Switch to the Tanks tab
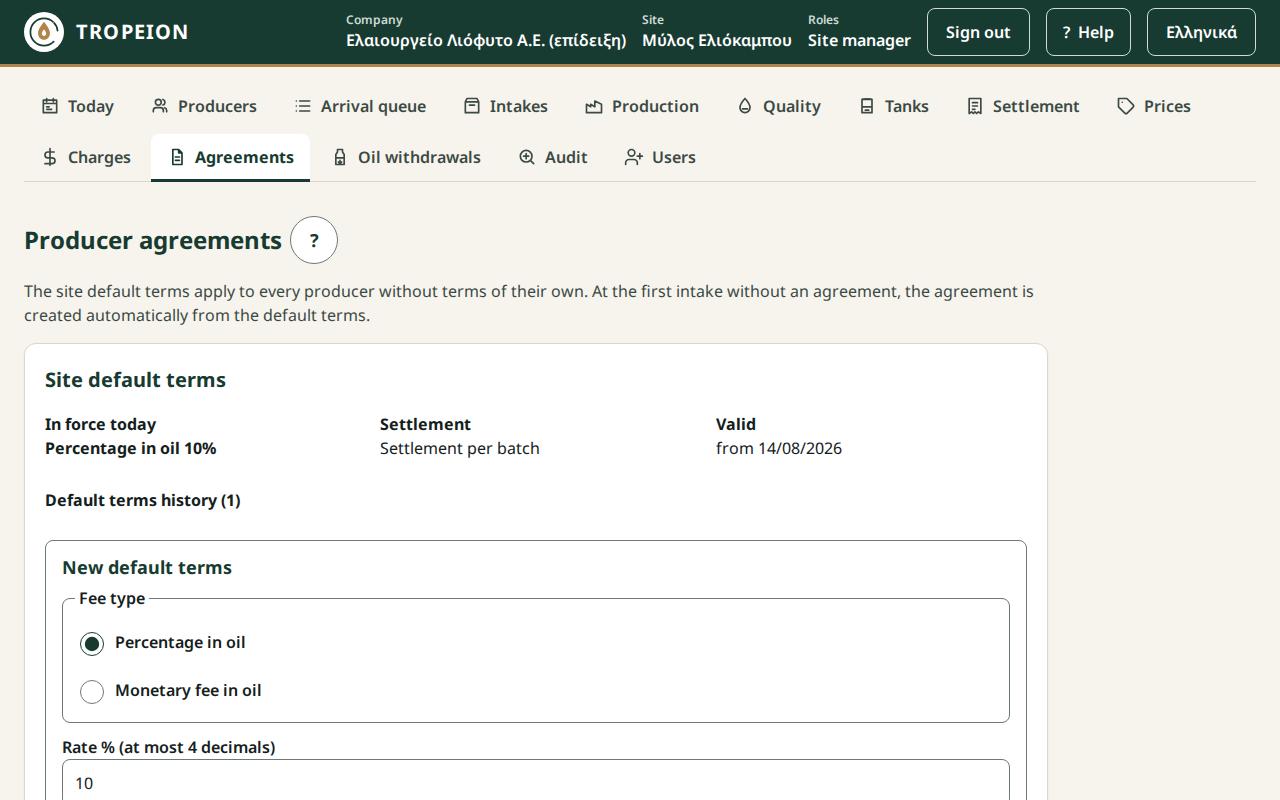The width and height of the screenshot is (1280, 800). pos(895,106)
